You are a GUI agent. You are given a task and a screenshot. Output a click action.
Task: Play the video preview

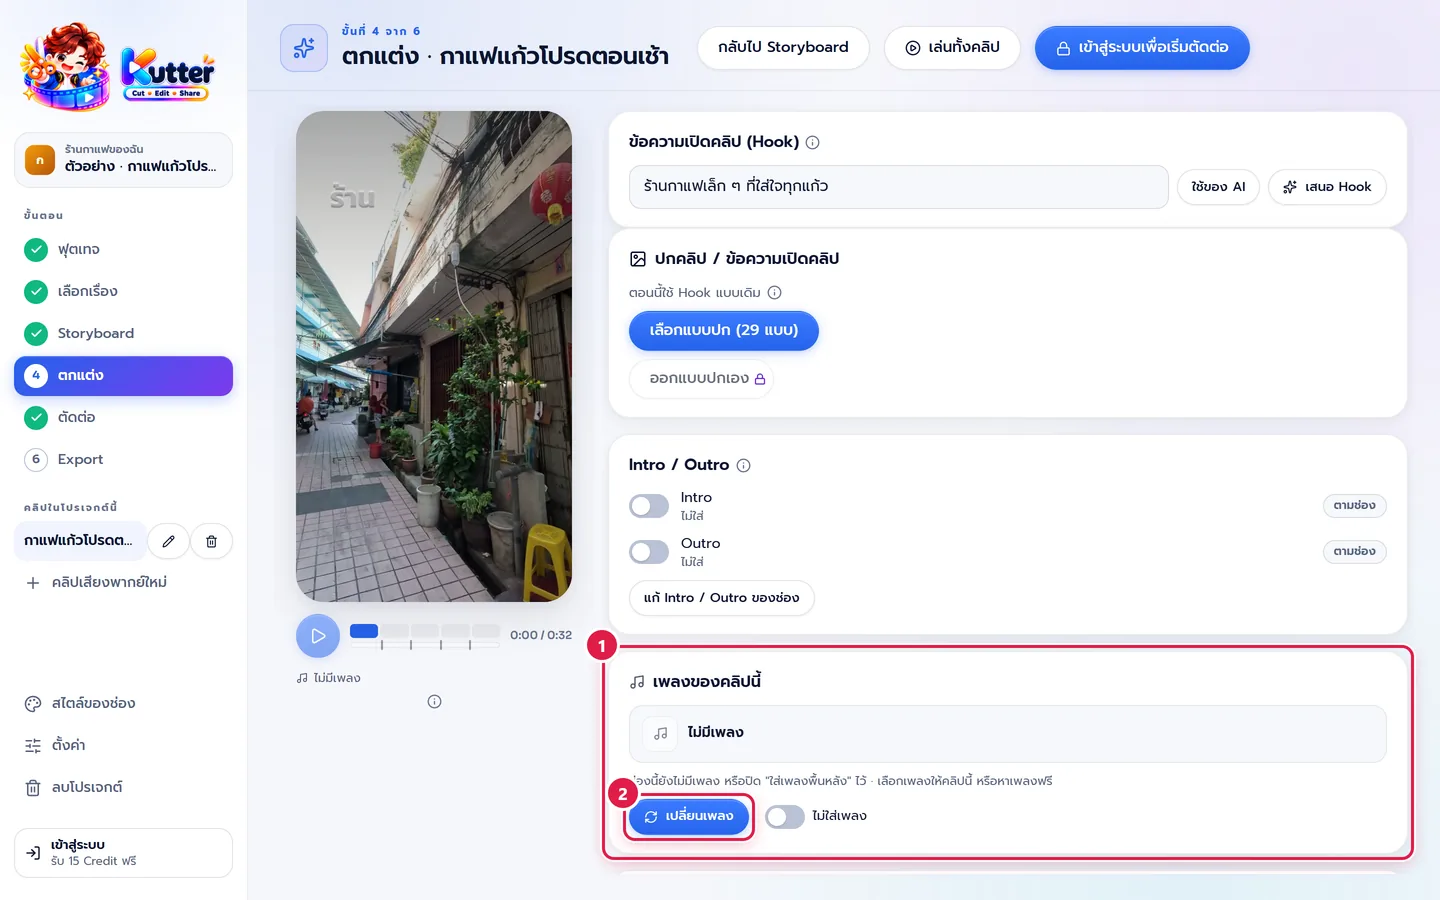coord(318,636)
